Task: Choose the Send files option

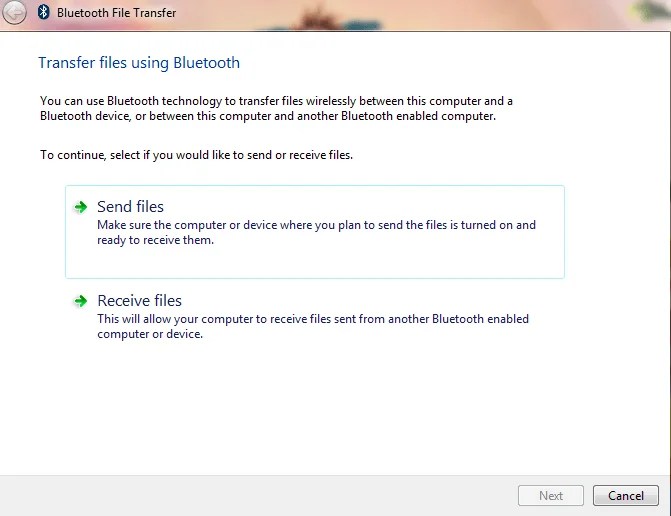Action: pos(315,232)
